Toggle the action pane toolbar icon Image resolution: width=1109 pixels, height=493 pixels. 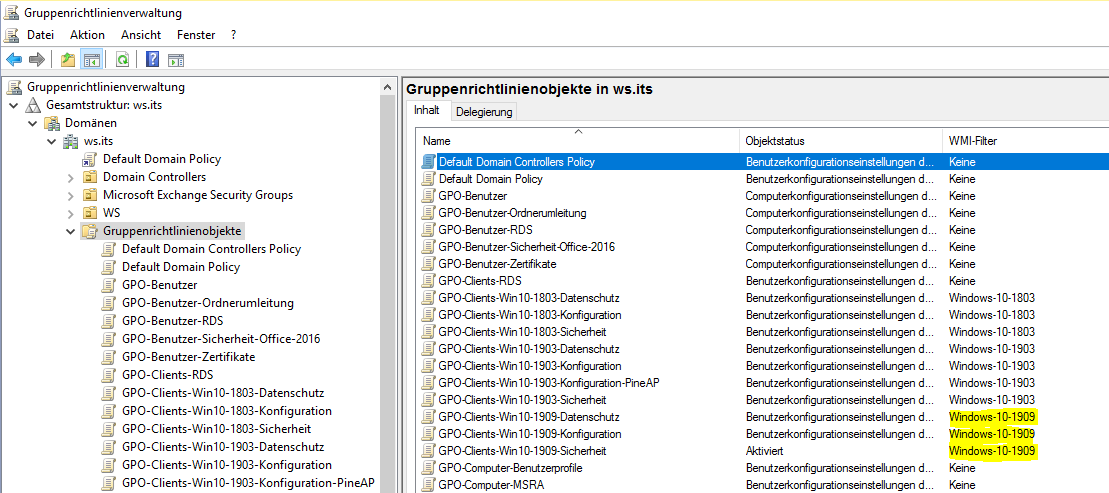click(x=175, y=60)
